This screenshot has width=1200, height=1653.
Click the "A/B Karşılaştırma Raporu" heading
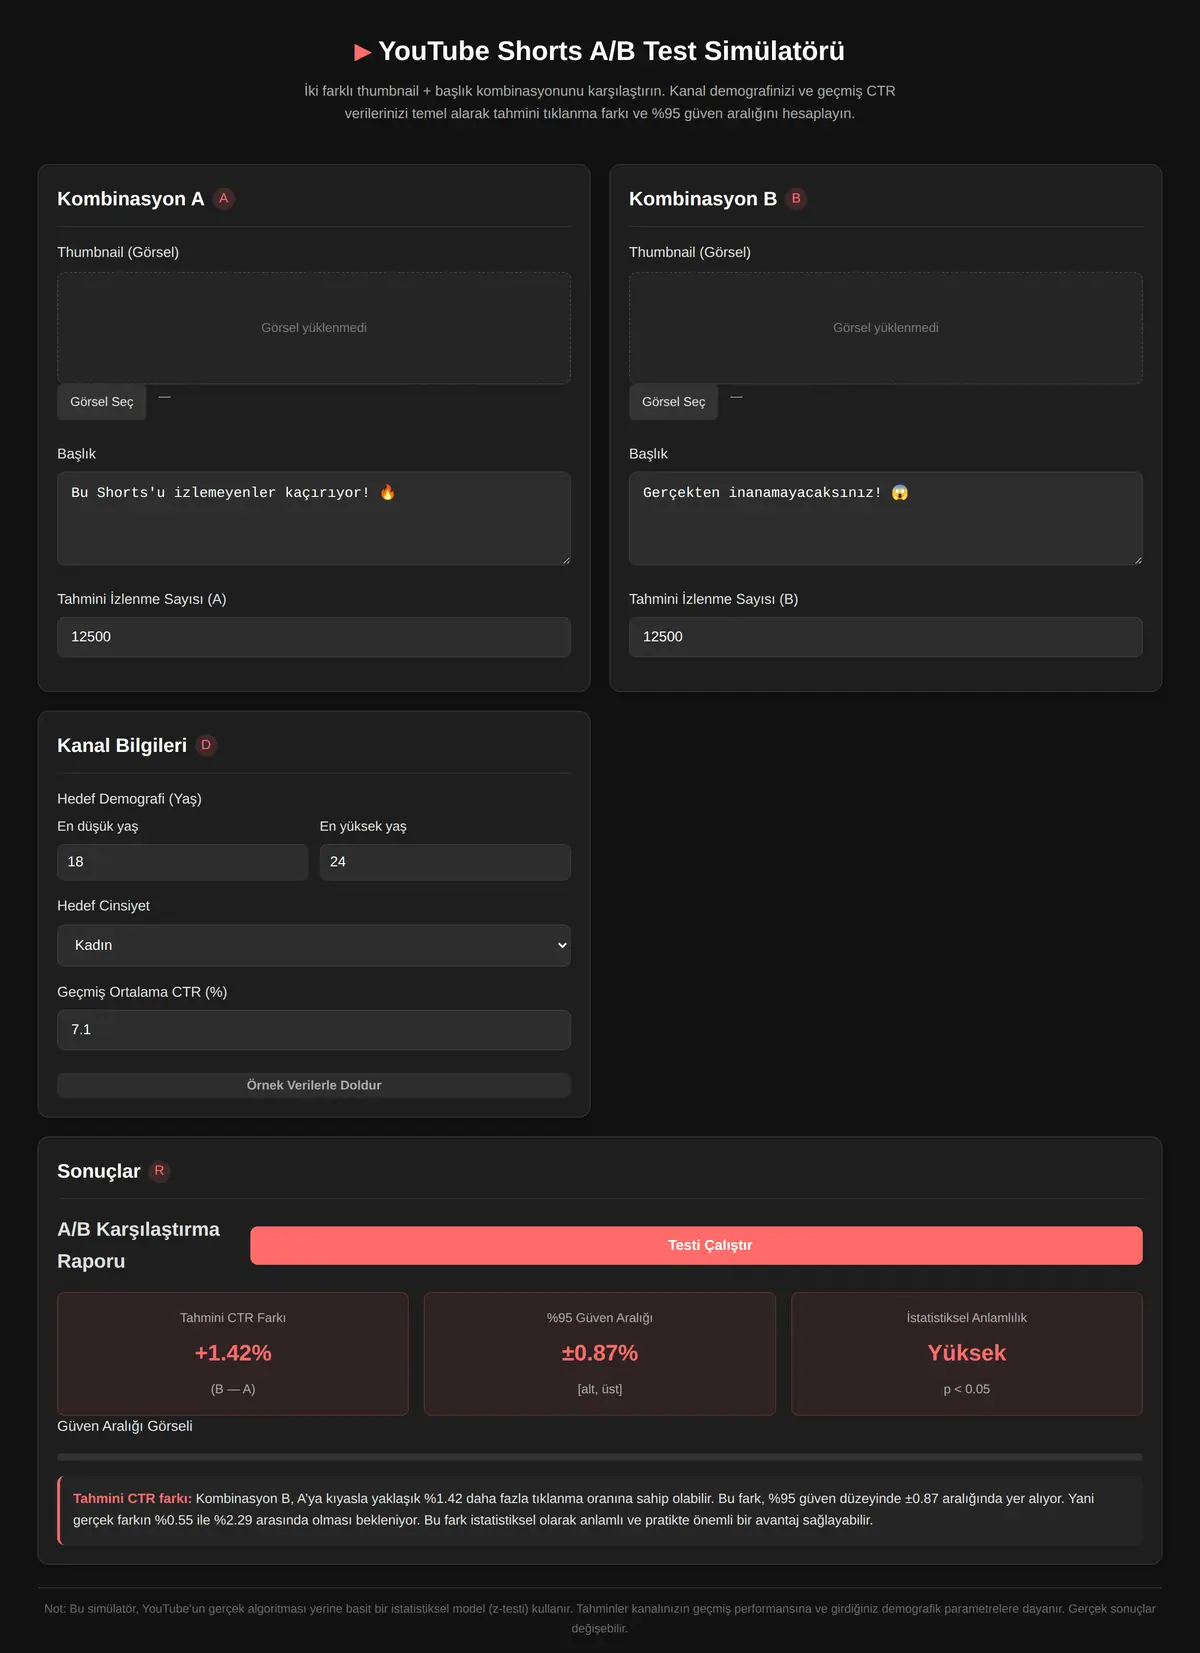tap(139, 1245)
